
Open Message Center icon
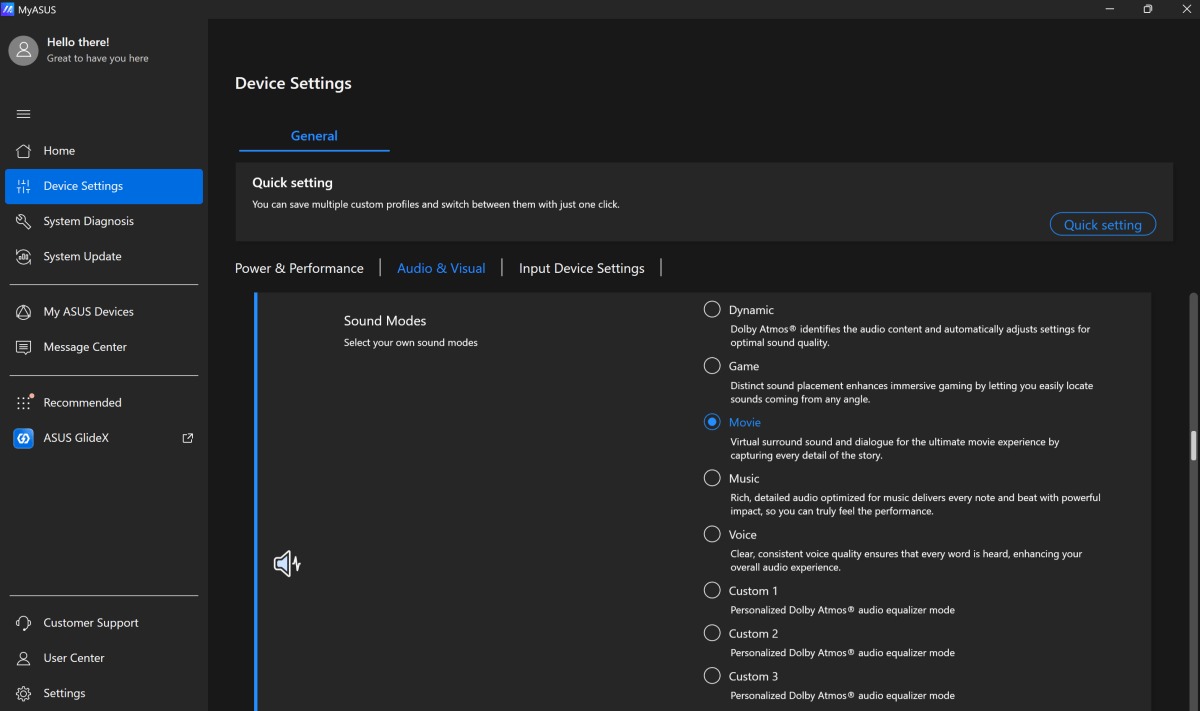pos(24,347)
